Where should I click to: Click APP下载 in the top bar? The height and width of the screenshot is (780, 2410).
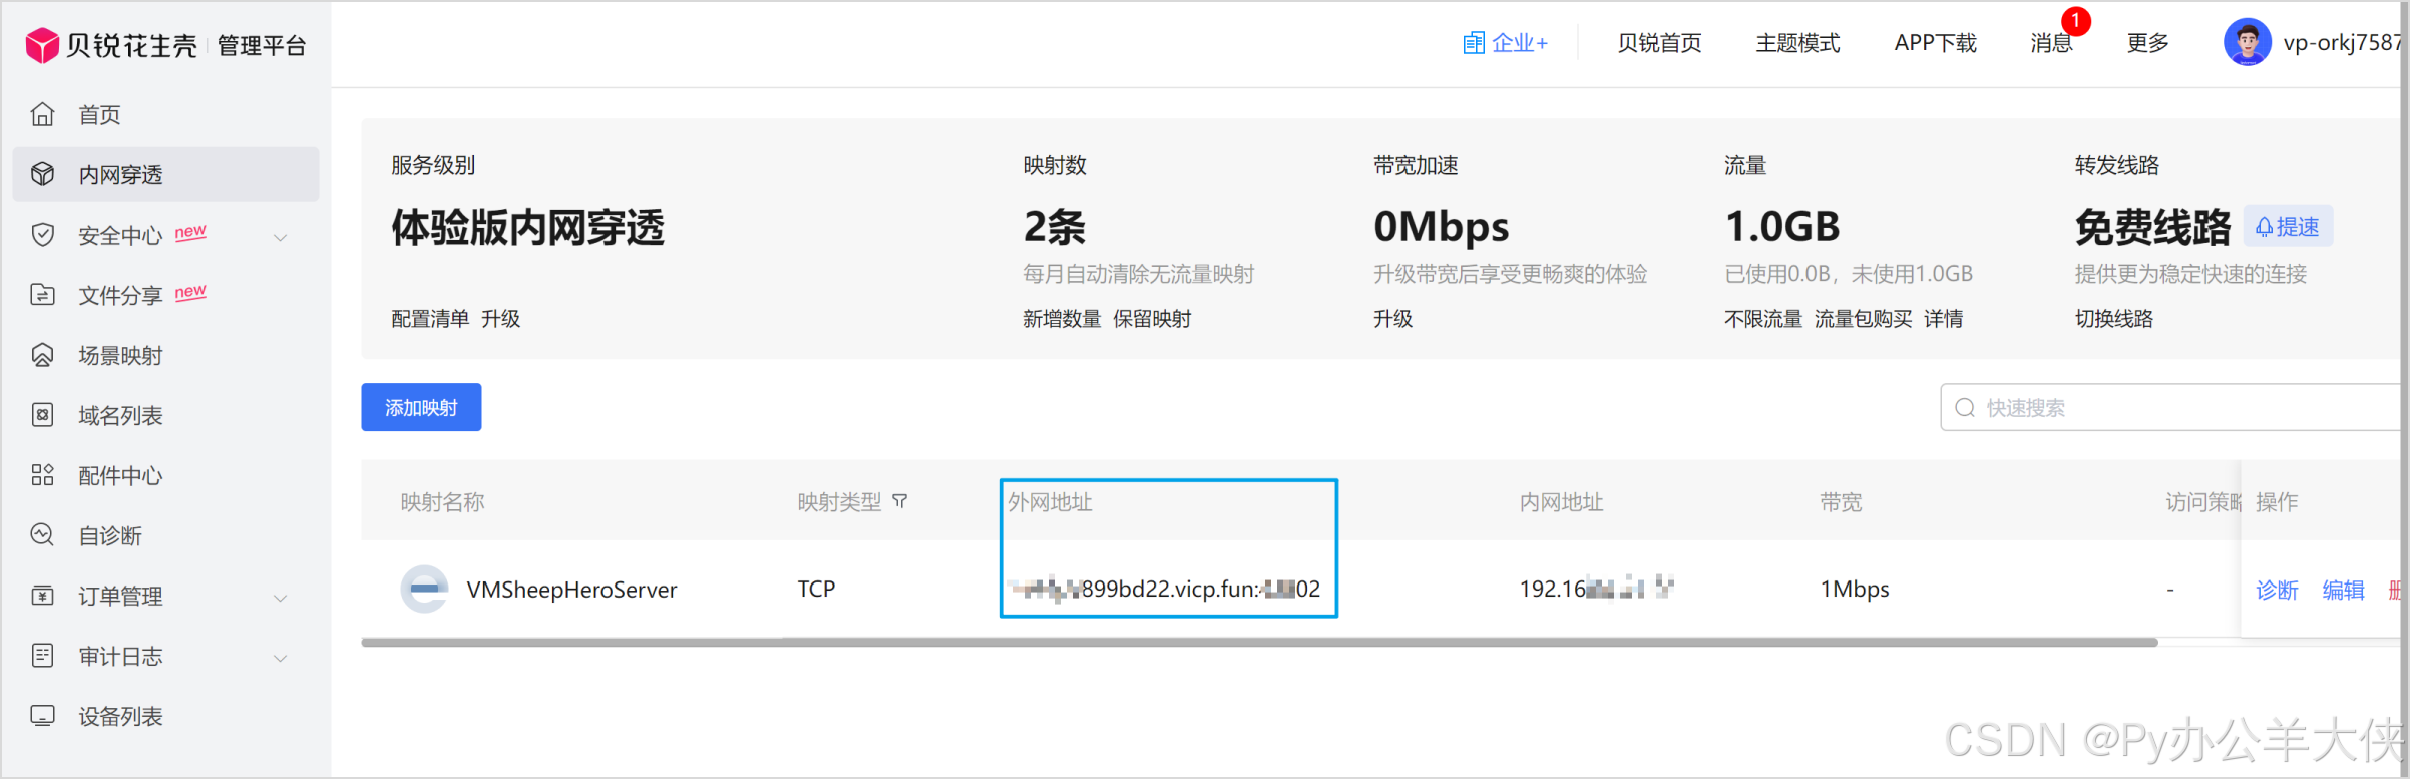click(x=1935, y=43)
